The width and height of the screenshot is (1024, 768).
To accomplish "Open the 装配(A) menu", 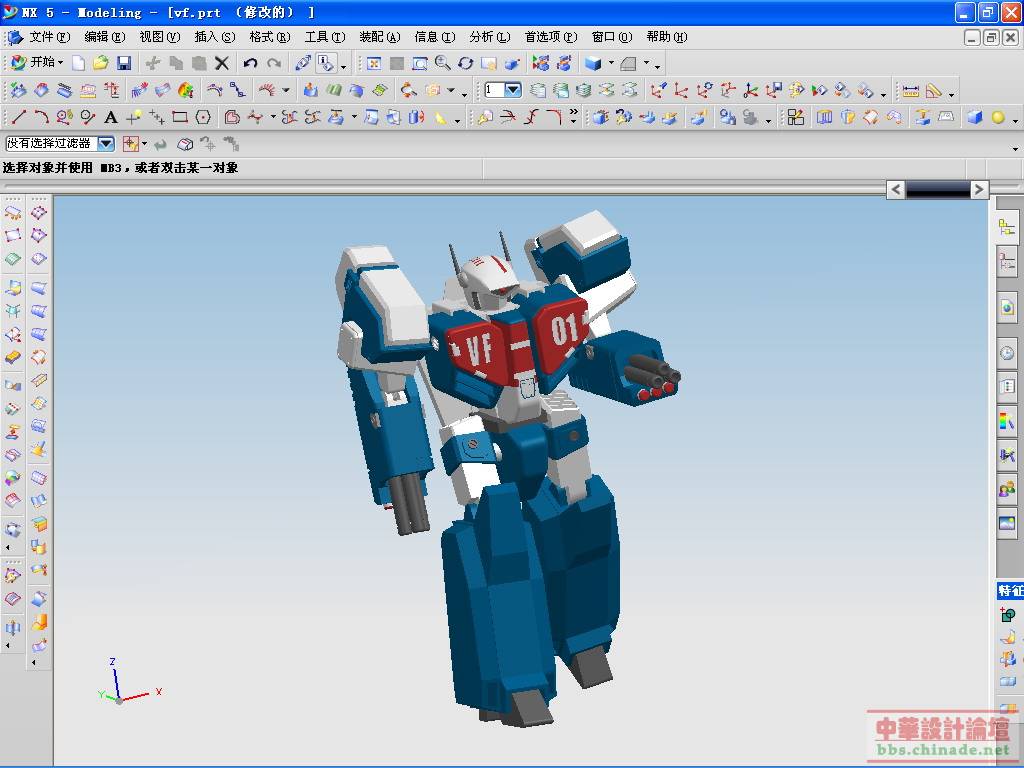I will (x=379, y=37).
